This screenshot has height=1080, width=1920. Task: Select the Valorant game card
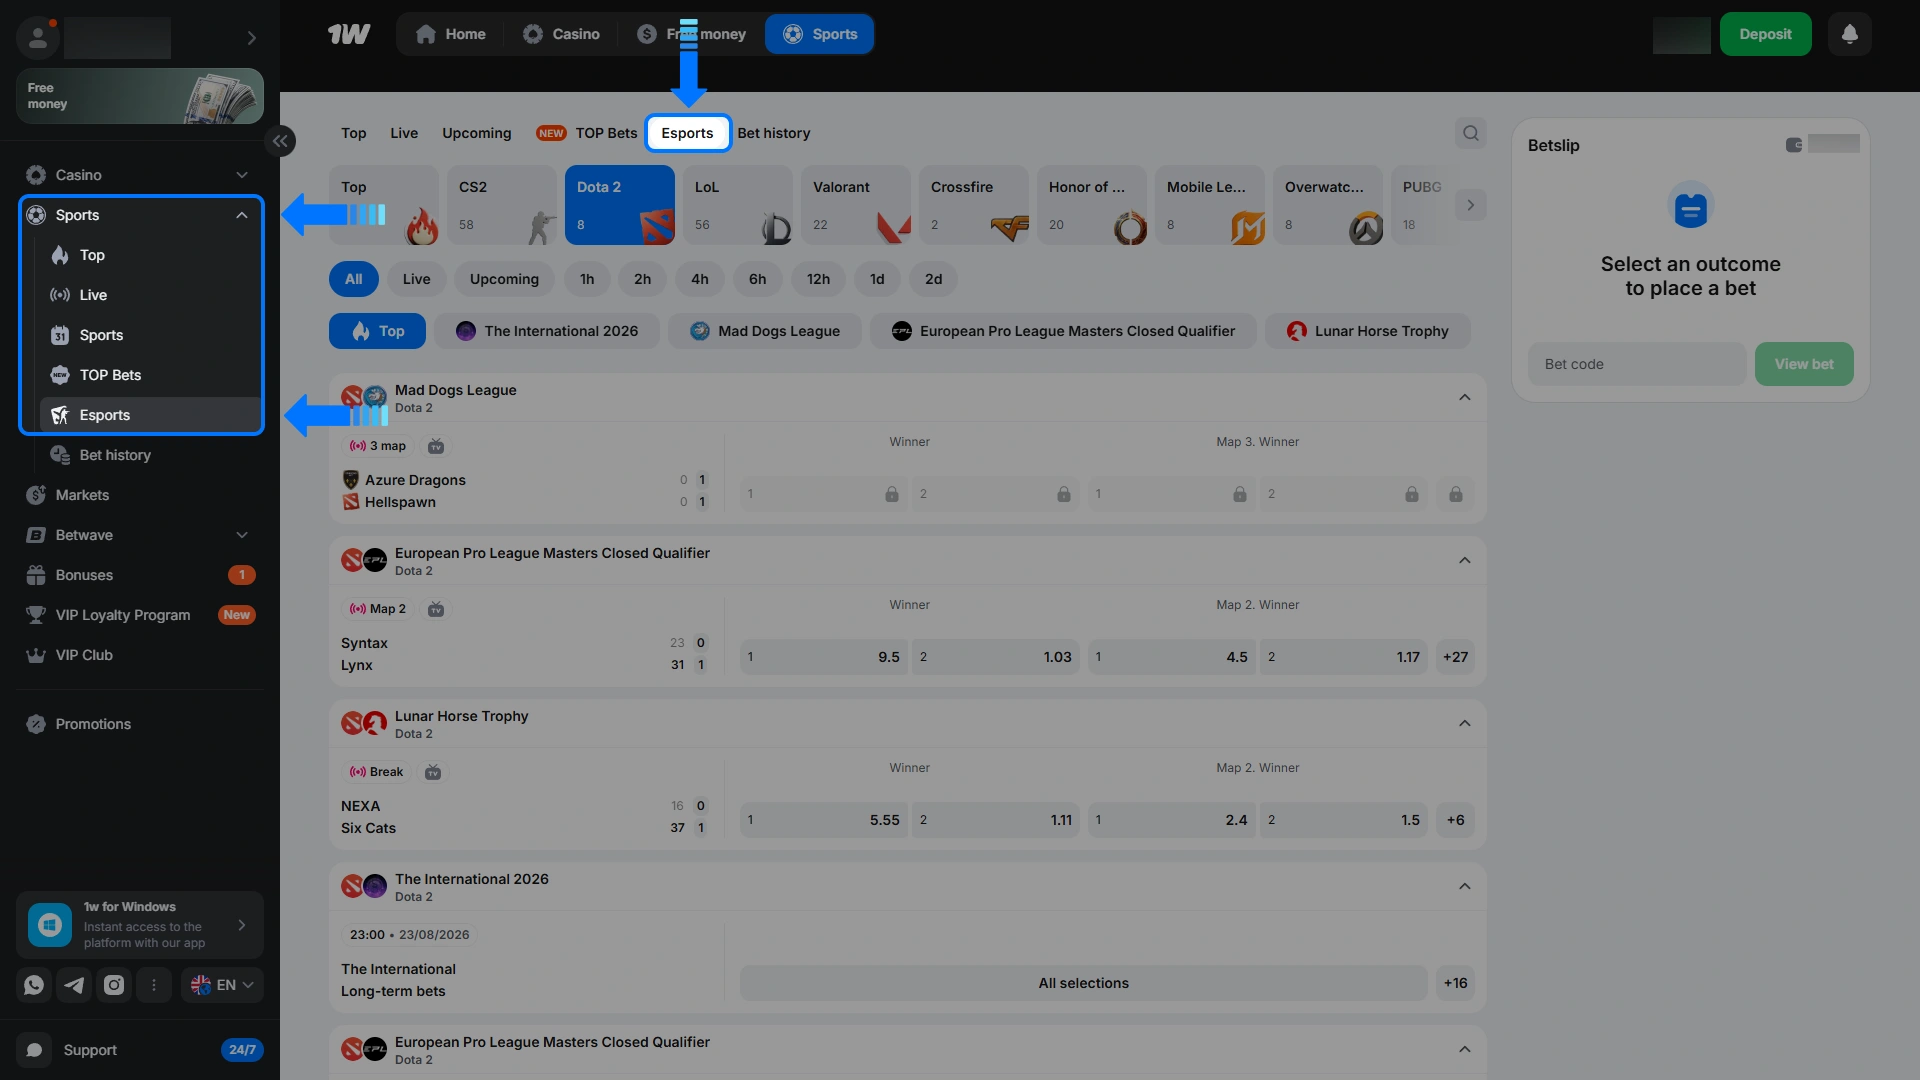[x=856, y=205]
